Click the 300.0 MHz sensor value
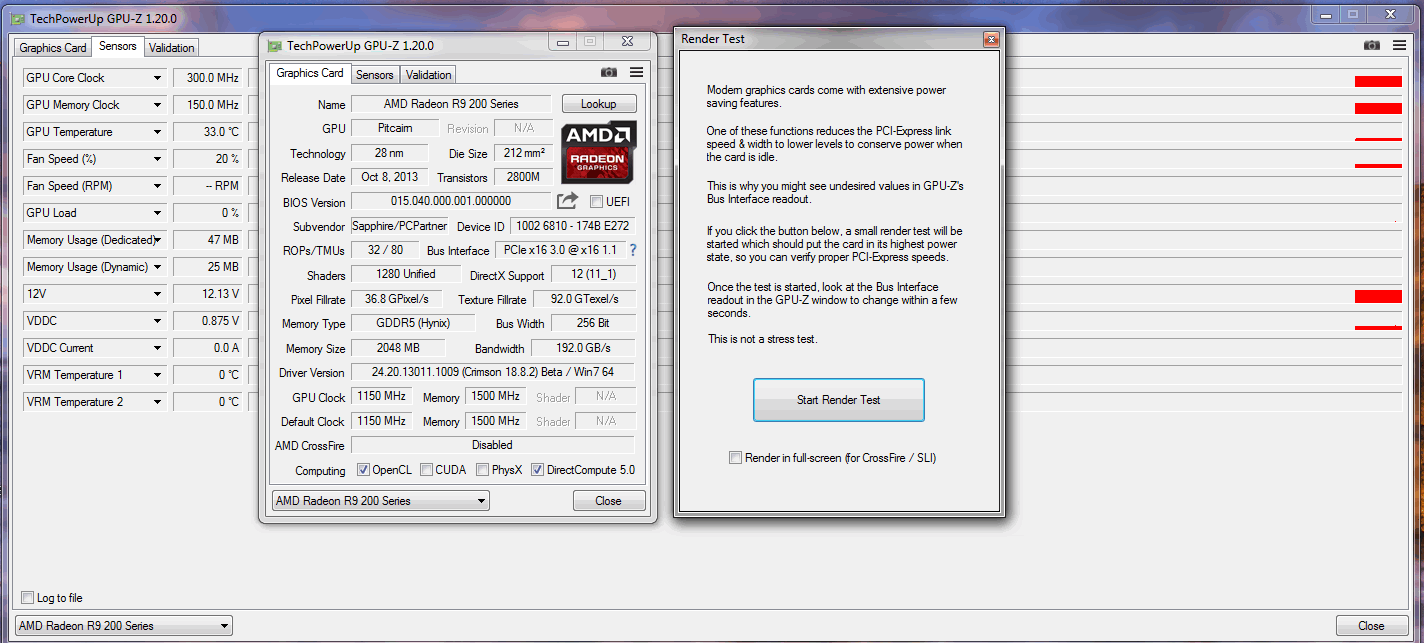The width and height of the screenshot is (1424, 643). (208, 78)
